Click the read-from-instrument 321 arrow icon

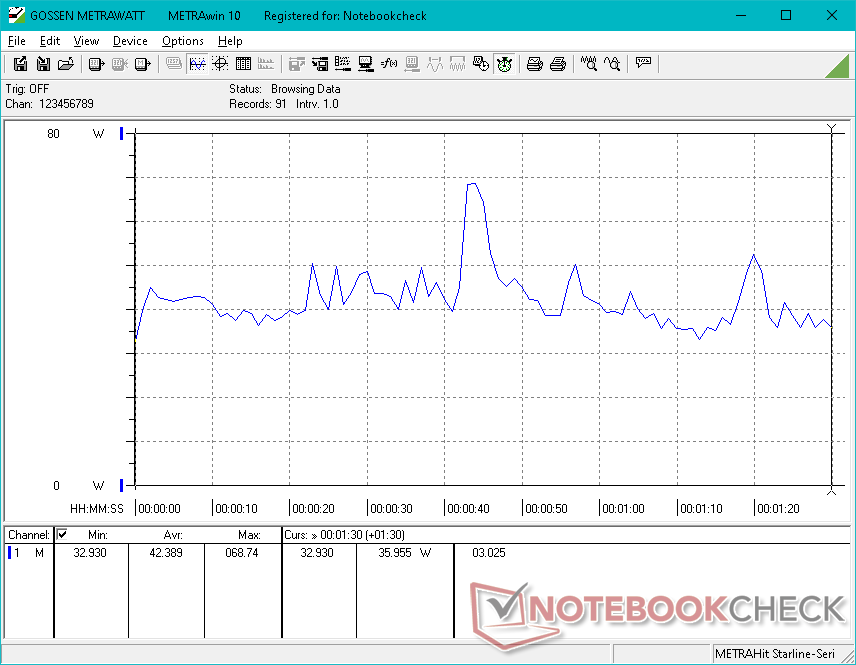pyautogui.click(x=97, y=64)
